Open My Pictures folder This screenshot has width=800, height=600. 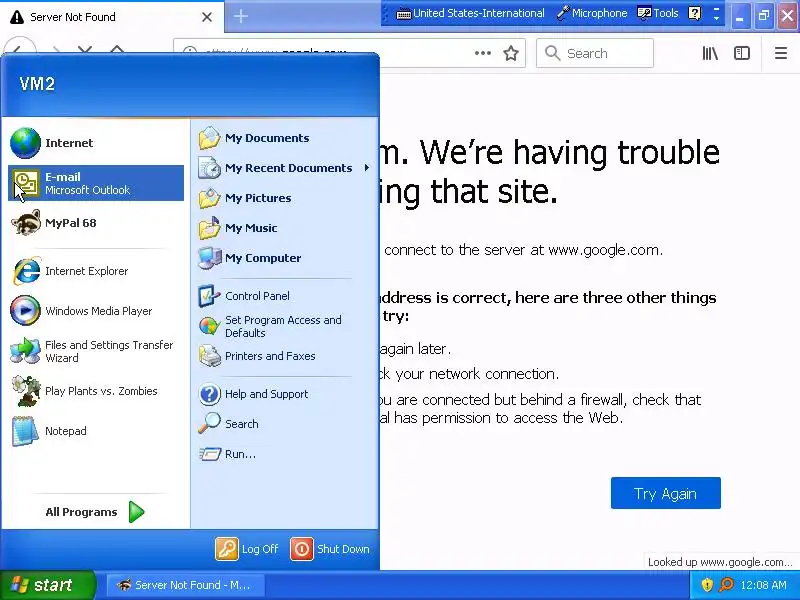(286, 198)
